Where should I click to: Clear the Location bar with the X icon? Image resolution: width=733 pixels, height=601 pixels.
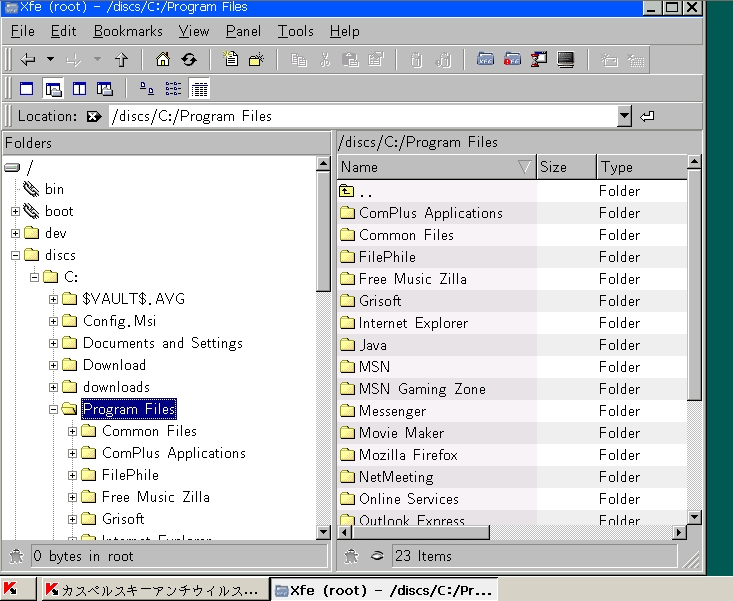pyautogui.click(x=94, y=116)
